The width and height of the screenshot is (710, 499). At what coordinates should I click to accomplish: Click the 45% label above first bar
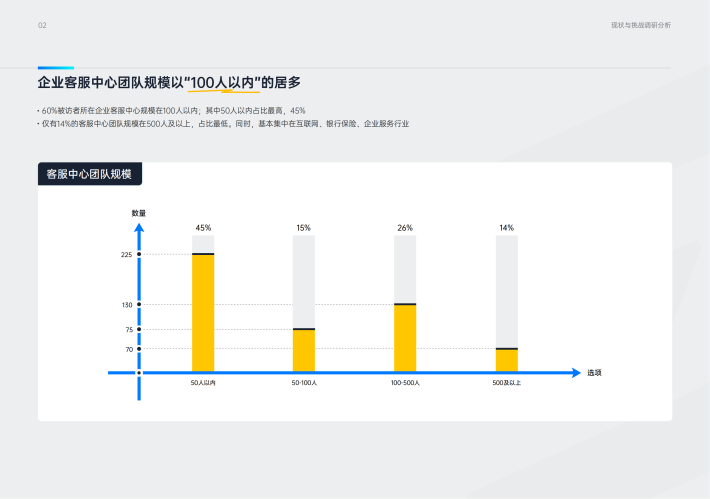coord(203,228)
